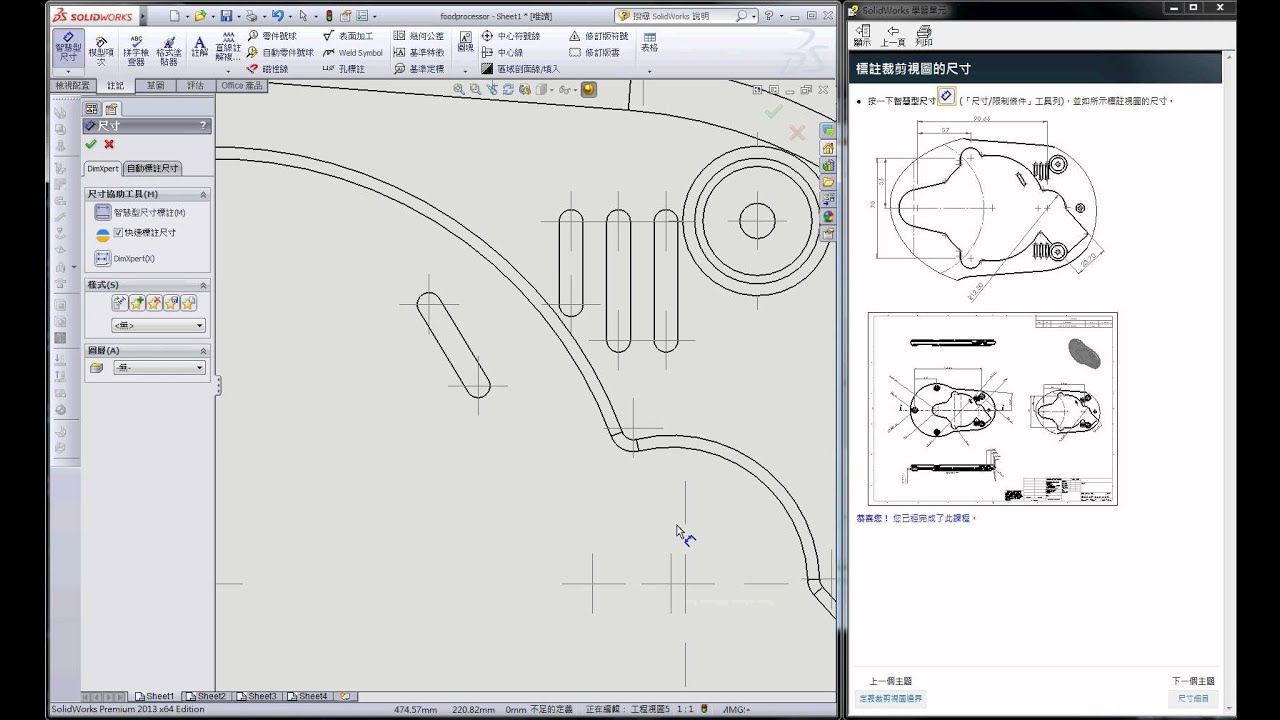
Task: Launch the Spell Checker (拼字檢查器) tool
Action: [x=136, y=50]
